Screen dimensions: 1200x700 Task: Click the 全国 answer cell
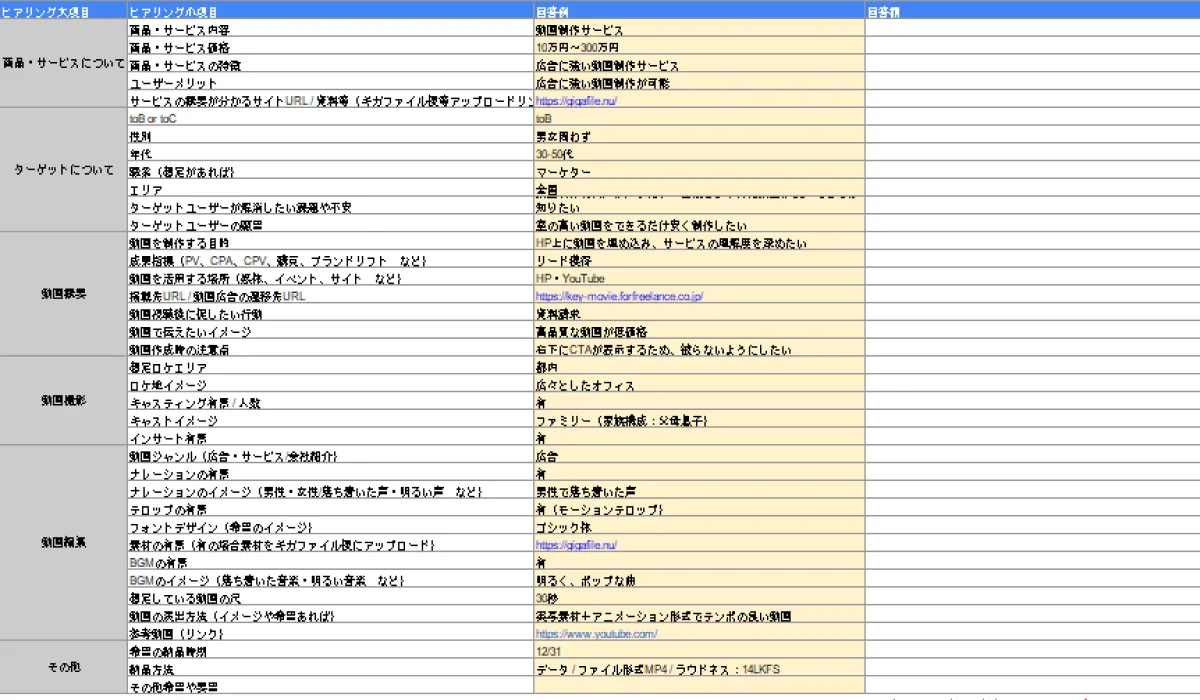coord(699,190)
